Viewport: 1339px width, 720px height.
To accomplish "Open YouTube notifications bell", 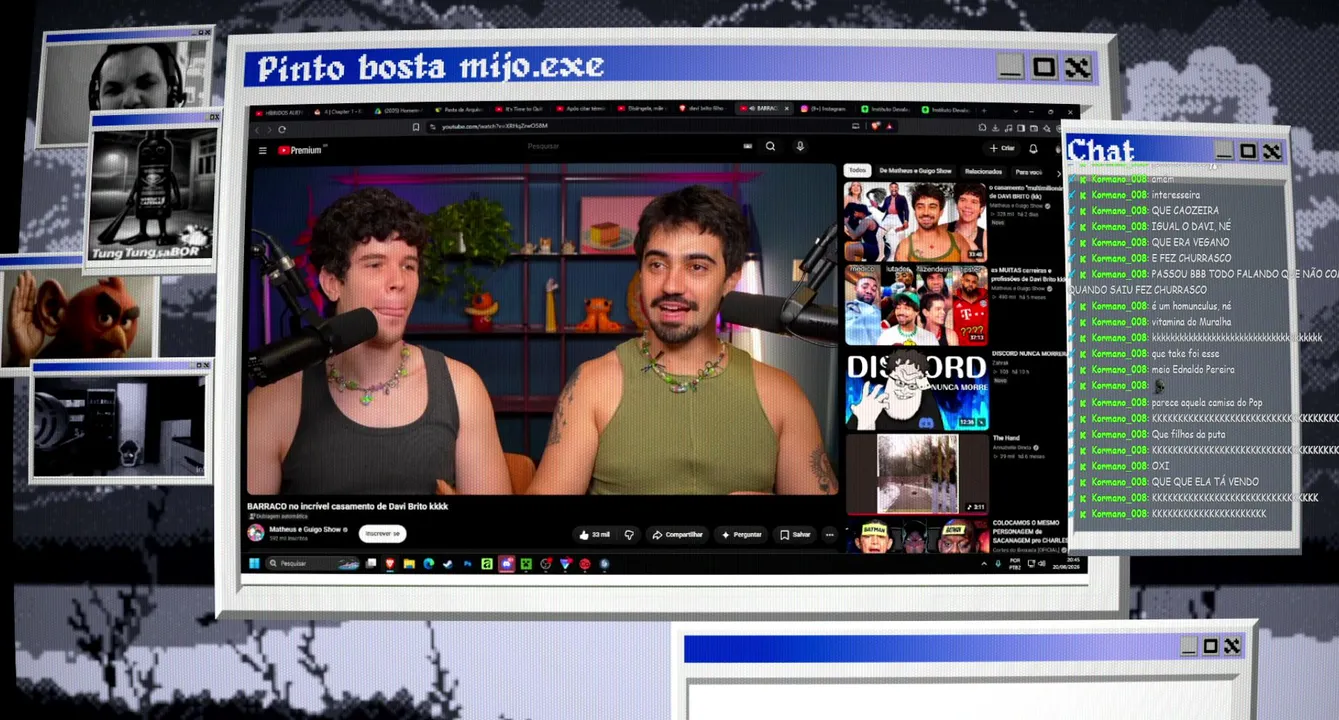I will tap(1033, 148).
